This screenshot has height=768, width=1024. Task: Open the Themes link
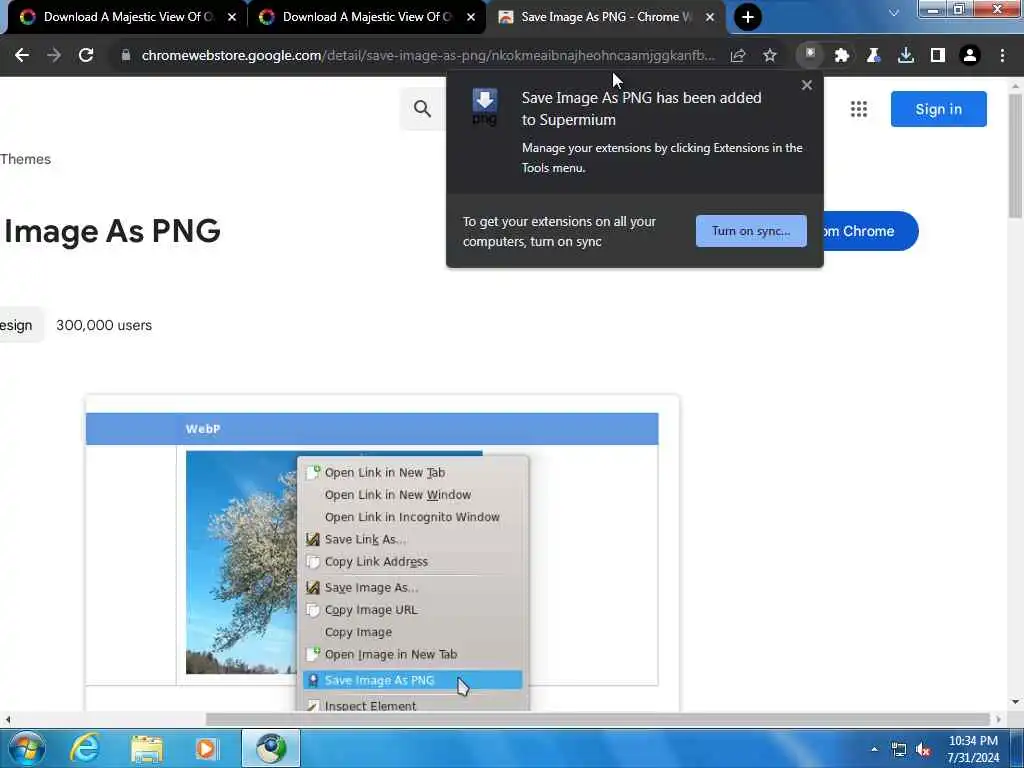pyautogui.click(x=25, y=159)
